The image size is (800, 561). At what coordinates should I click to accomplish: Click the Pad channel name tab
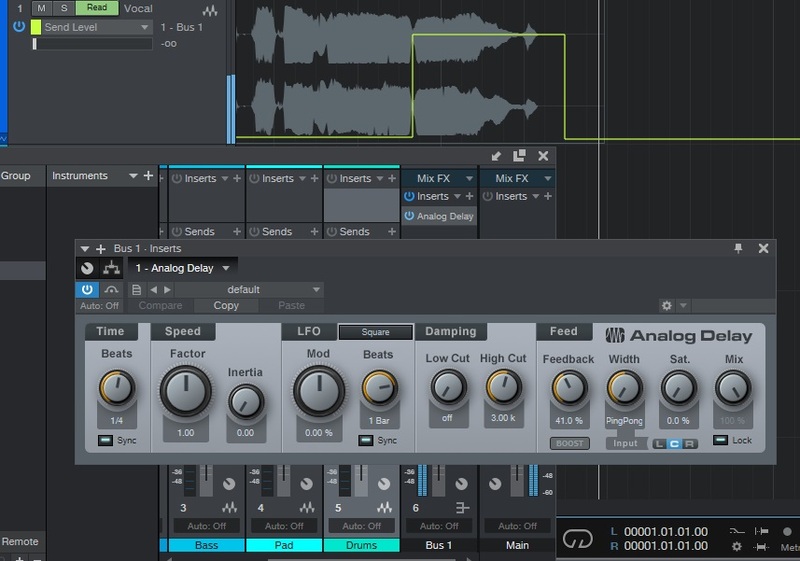284,545
